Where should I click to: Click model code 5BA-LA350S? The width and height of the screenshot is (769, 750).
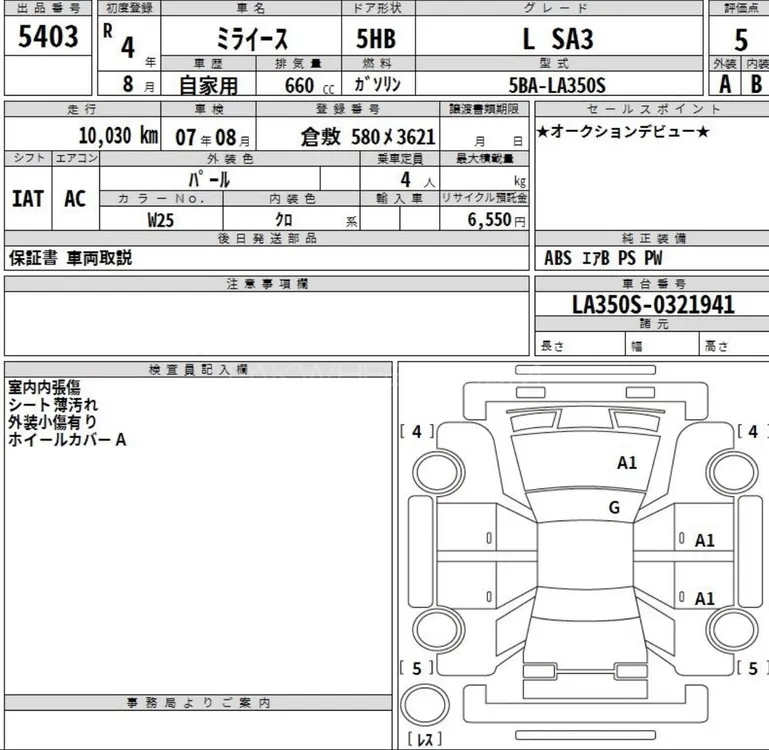pos(557,86)
